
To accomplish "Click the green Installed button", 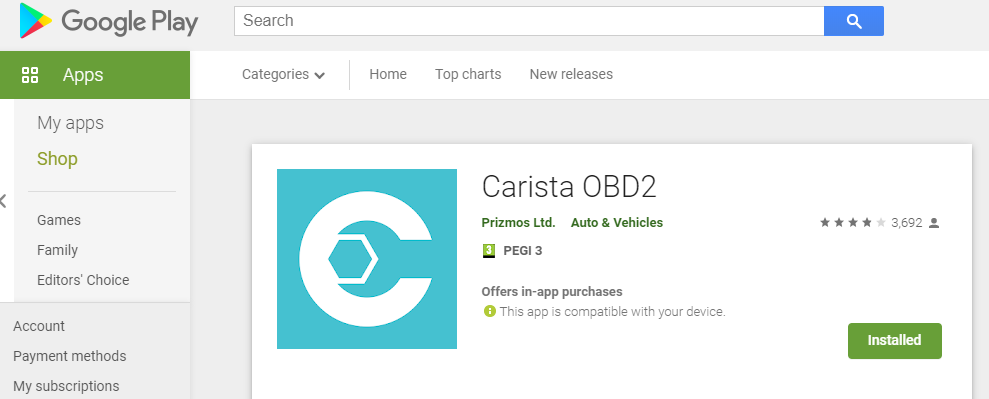I will tap(894, 340).
